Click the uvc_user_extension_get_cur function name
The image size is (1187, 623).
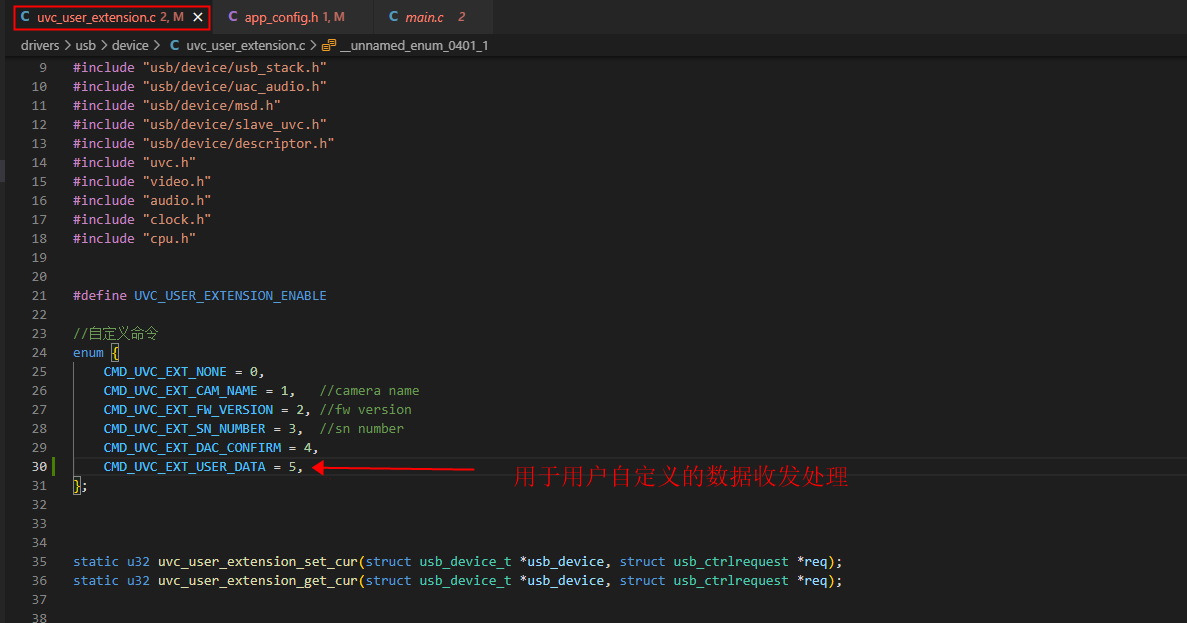pyautogui.click(x=257, y=580)
